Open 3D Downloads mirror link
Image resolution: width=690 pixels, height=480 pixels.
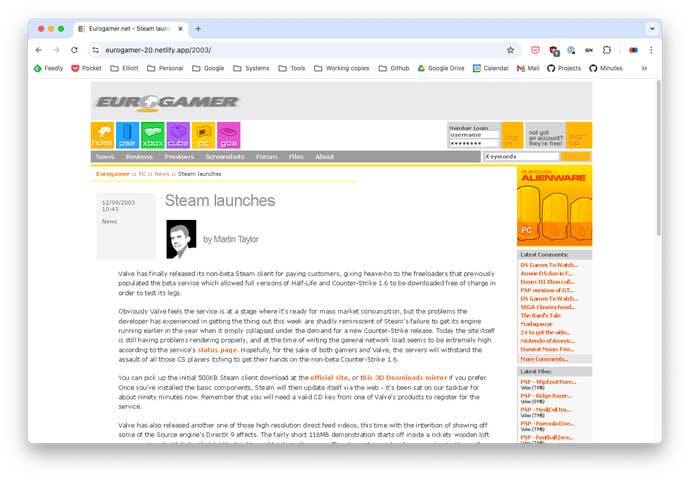click(x=404, y=378)
